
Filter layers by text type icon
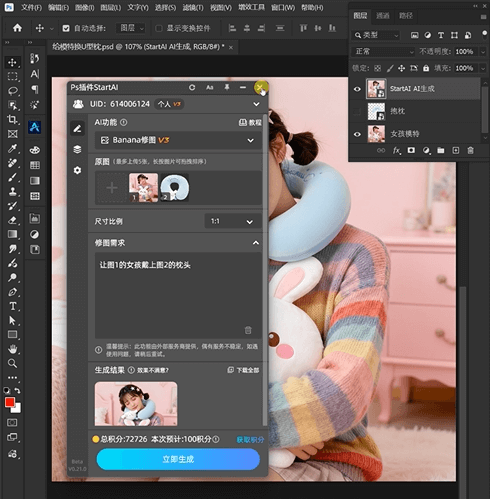[x=441, y=35]
